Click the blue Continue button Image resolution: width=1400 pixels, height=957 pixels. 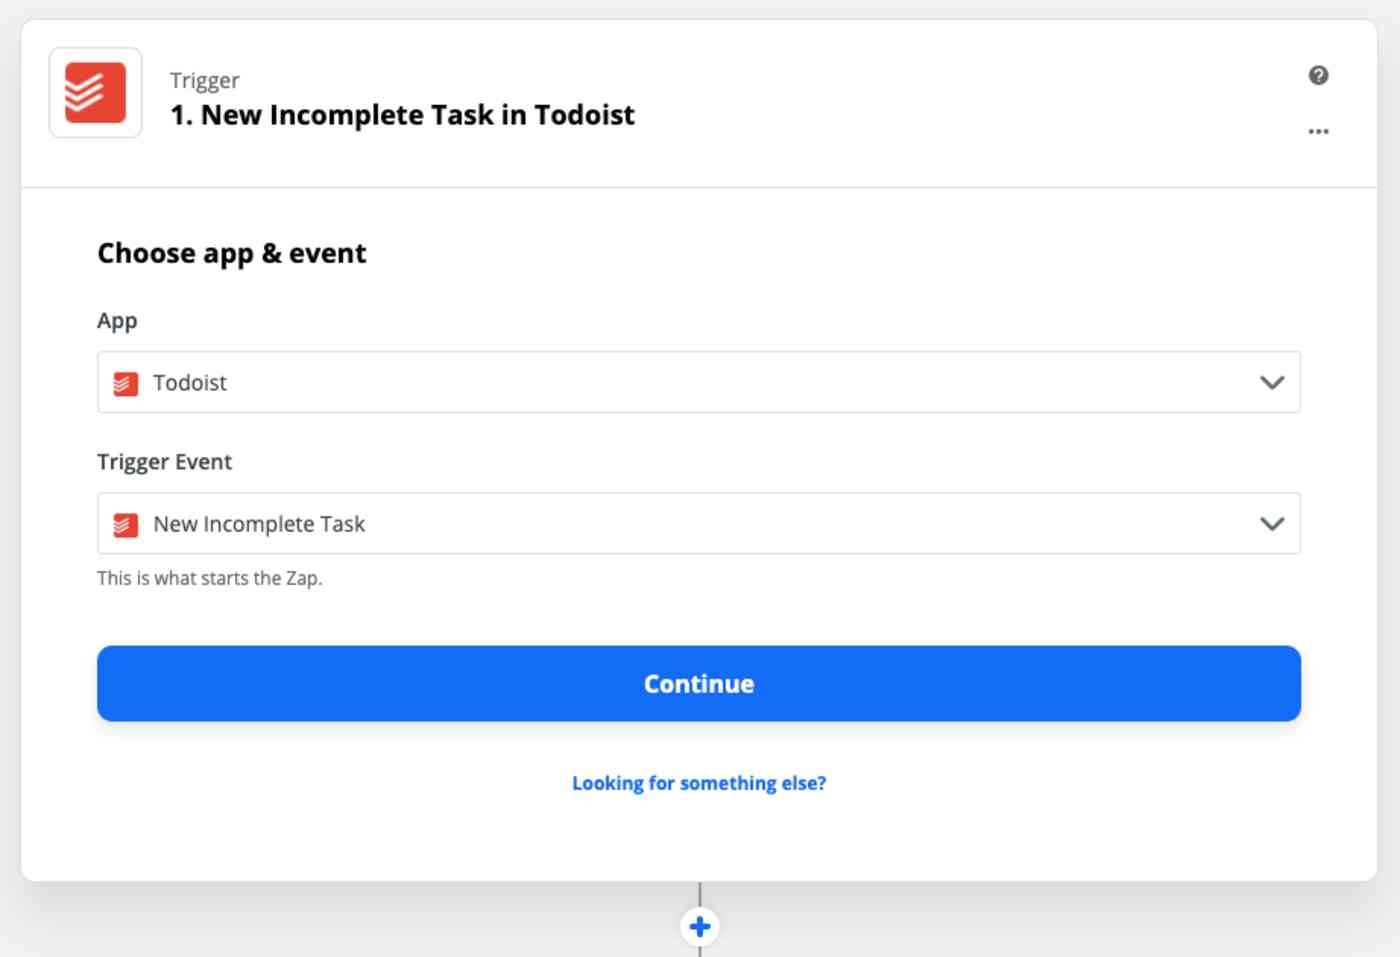pos(699,683)
